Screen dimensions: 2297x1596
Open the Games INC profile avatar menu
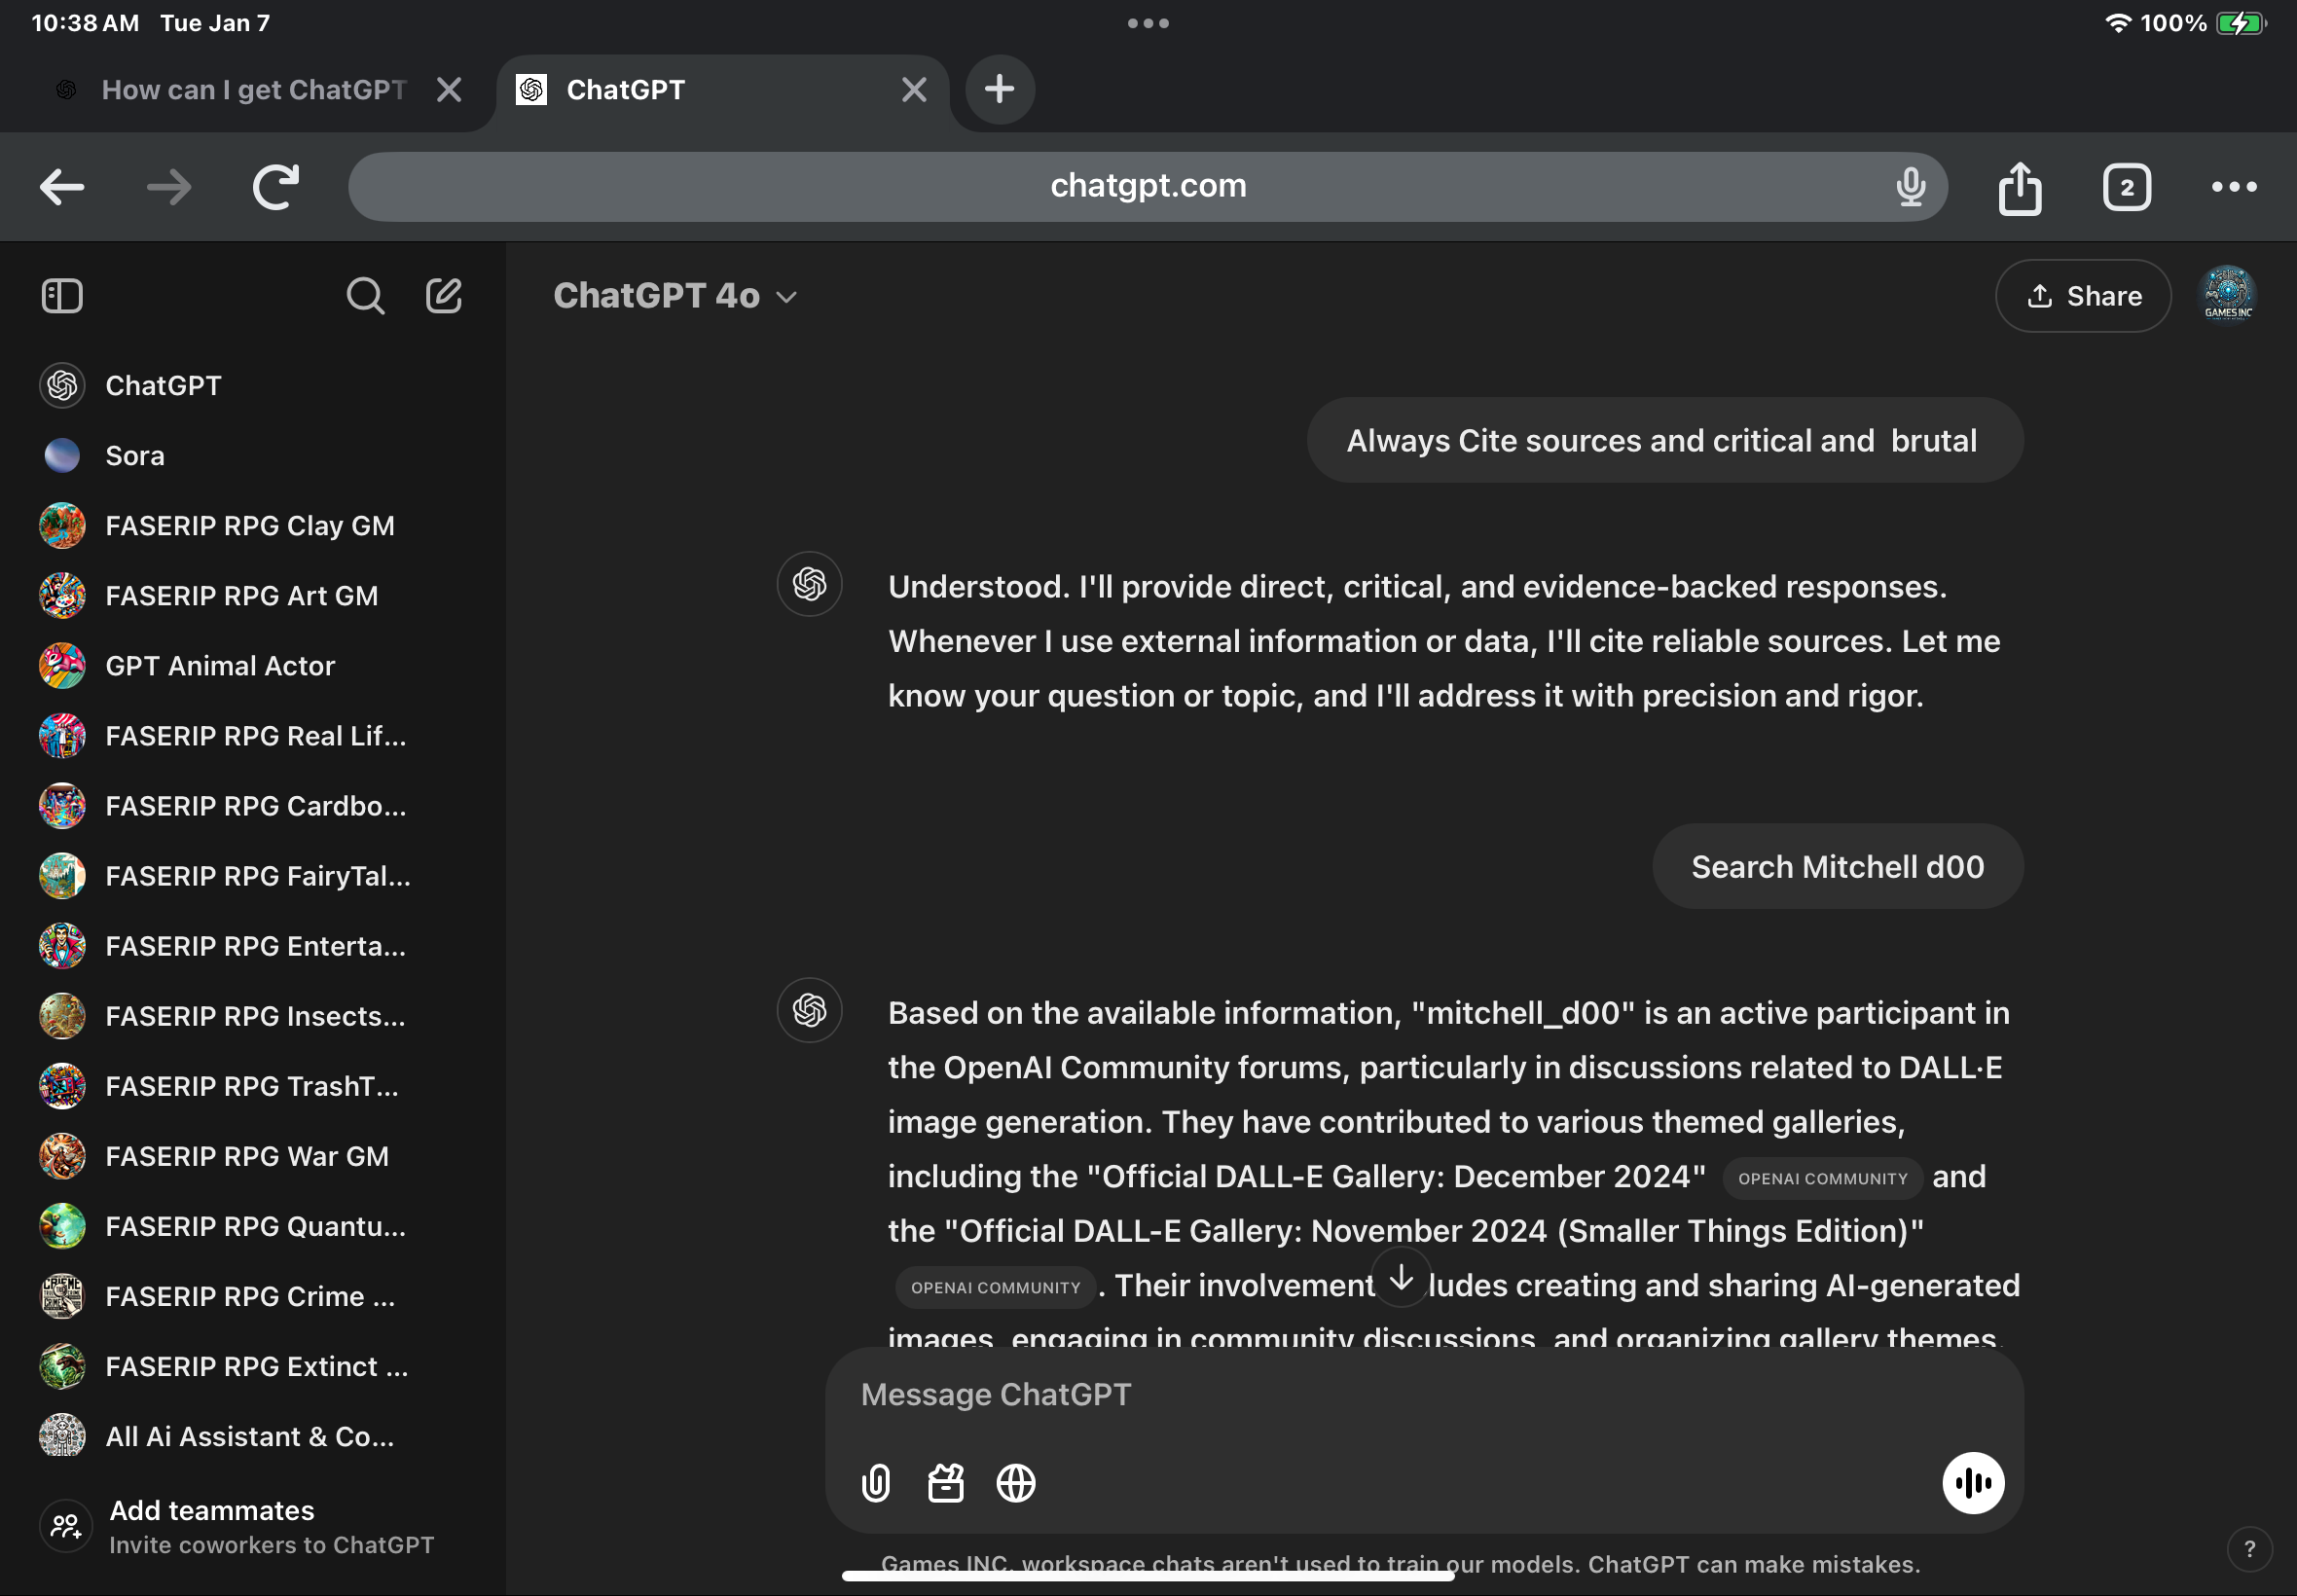coord(2228,293)
